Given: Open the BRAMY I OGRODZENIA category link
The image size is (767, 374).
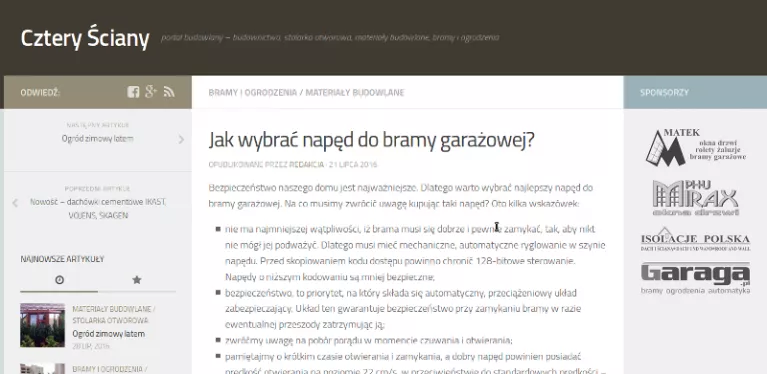Looking at the screenshot, I should click(252, 92).
